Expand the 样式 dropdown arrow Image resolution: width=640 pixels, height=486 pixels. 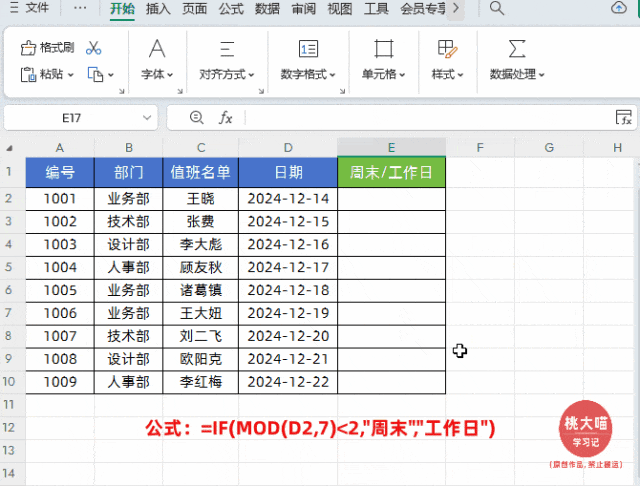[x=460, y=75]
